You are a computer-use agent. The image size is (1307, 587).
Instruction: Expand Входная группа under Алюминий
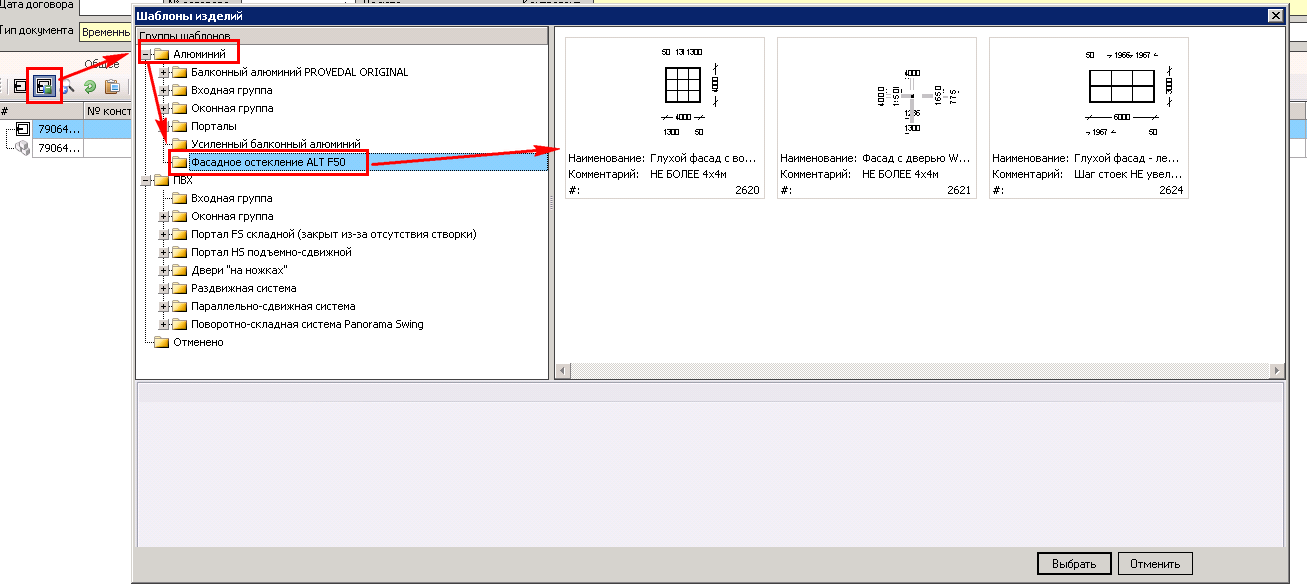[x=164, y=90]
